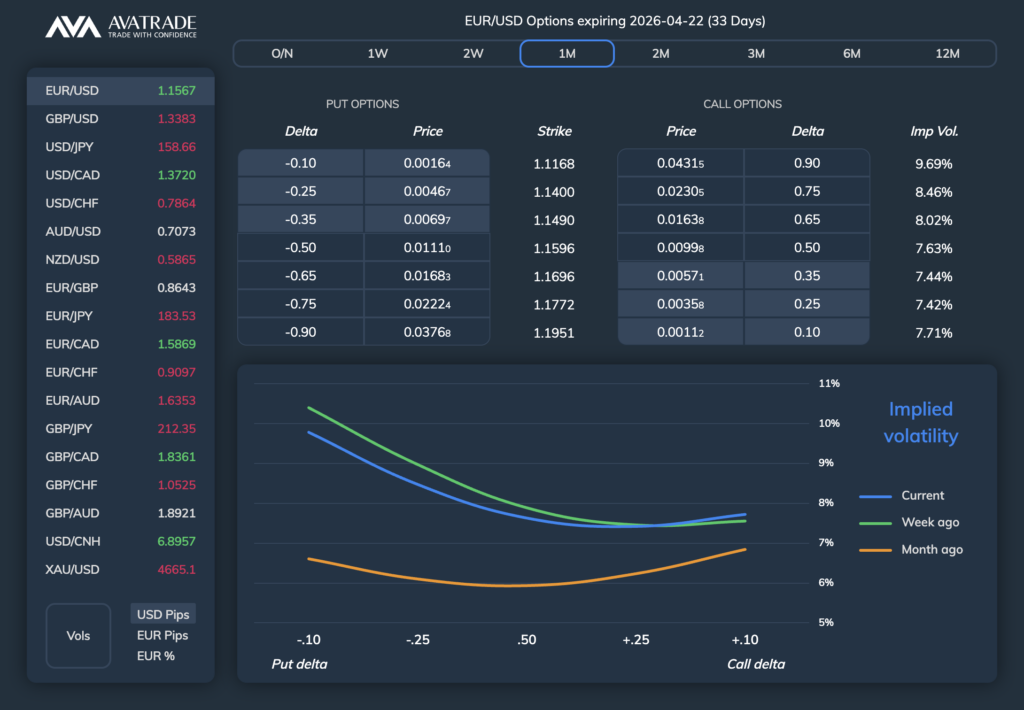Open the 12M expiry tab
Viewport: 1024px width, 710px height.
(946, 53)
